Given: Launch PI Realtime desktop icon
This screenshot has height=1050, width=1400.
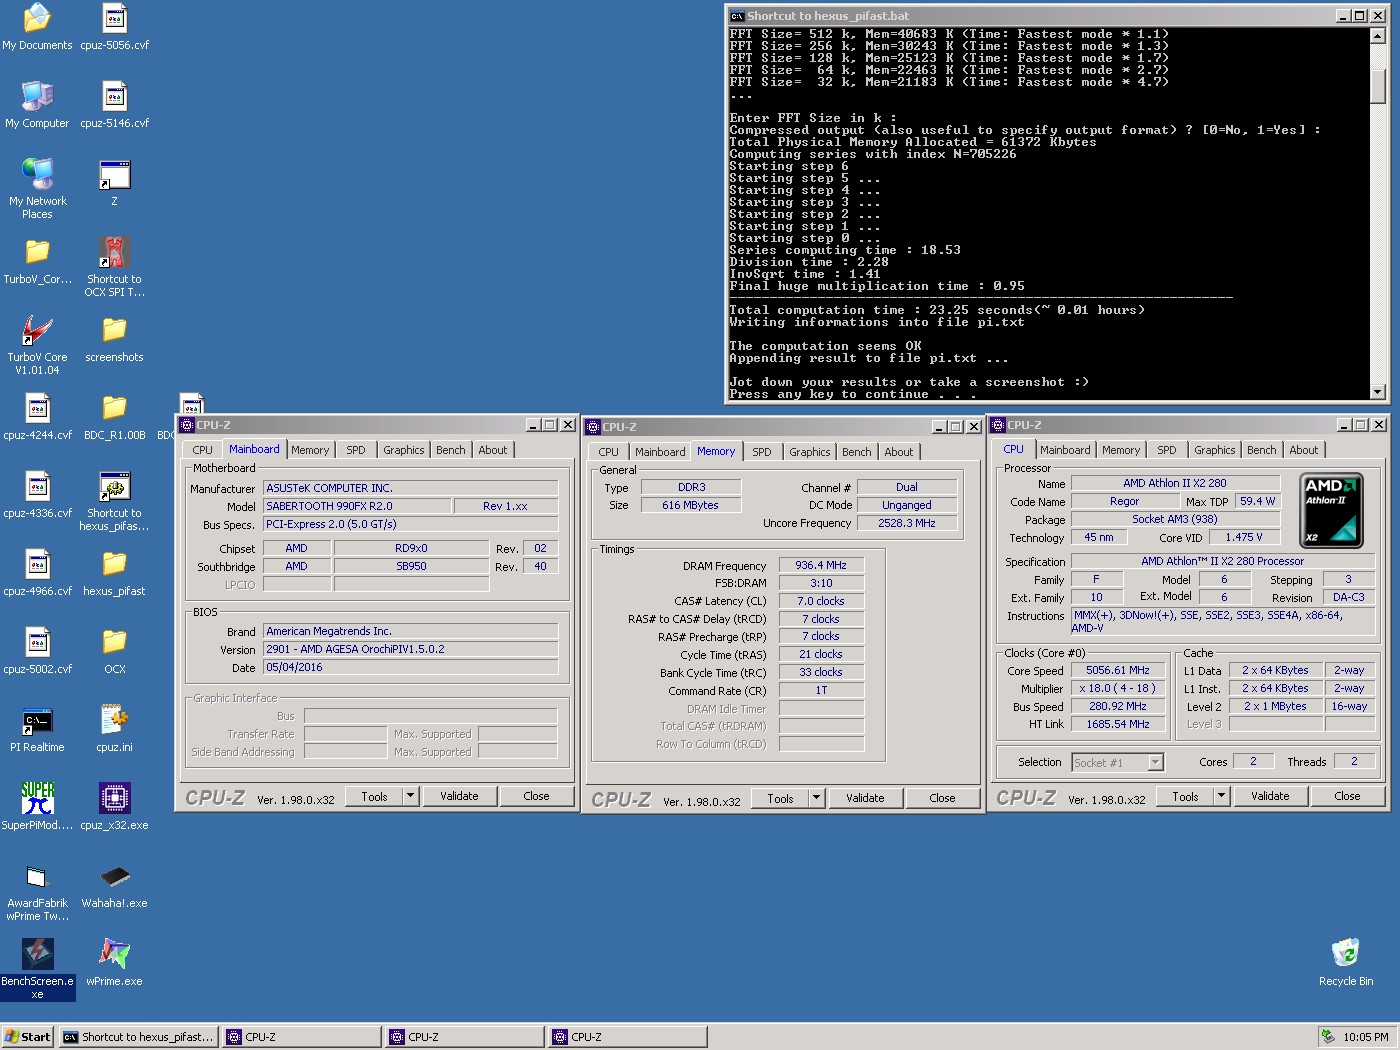Looking at the screenshot, I should pyautogui.click(x=37, y=729).
